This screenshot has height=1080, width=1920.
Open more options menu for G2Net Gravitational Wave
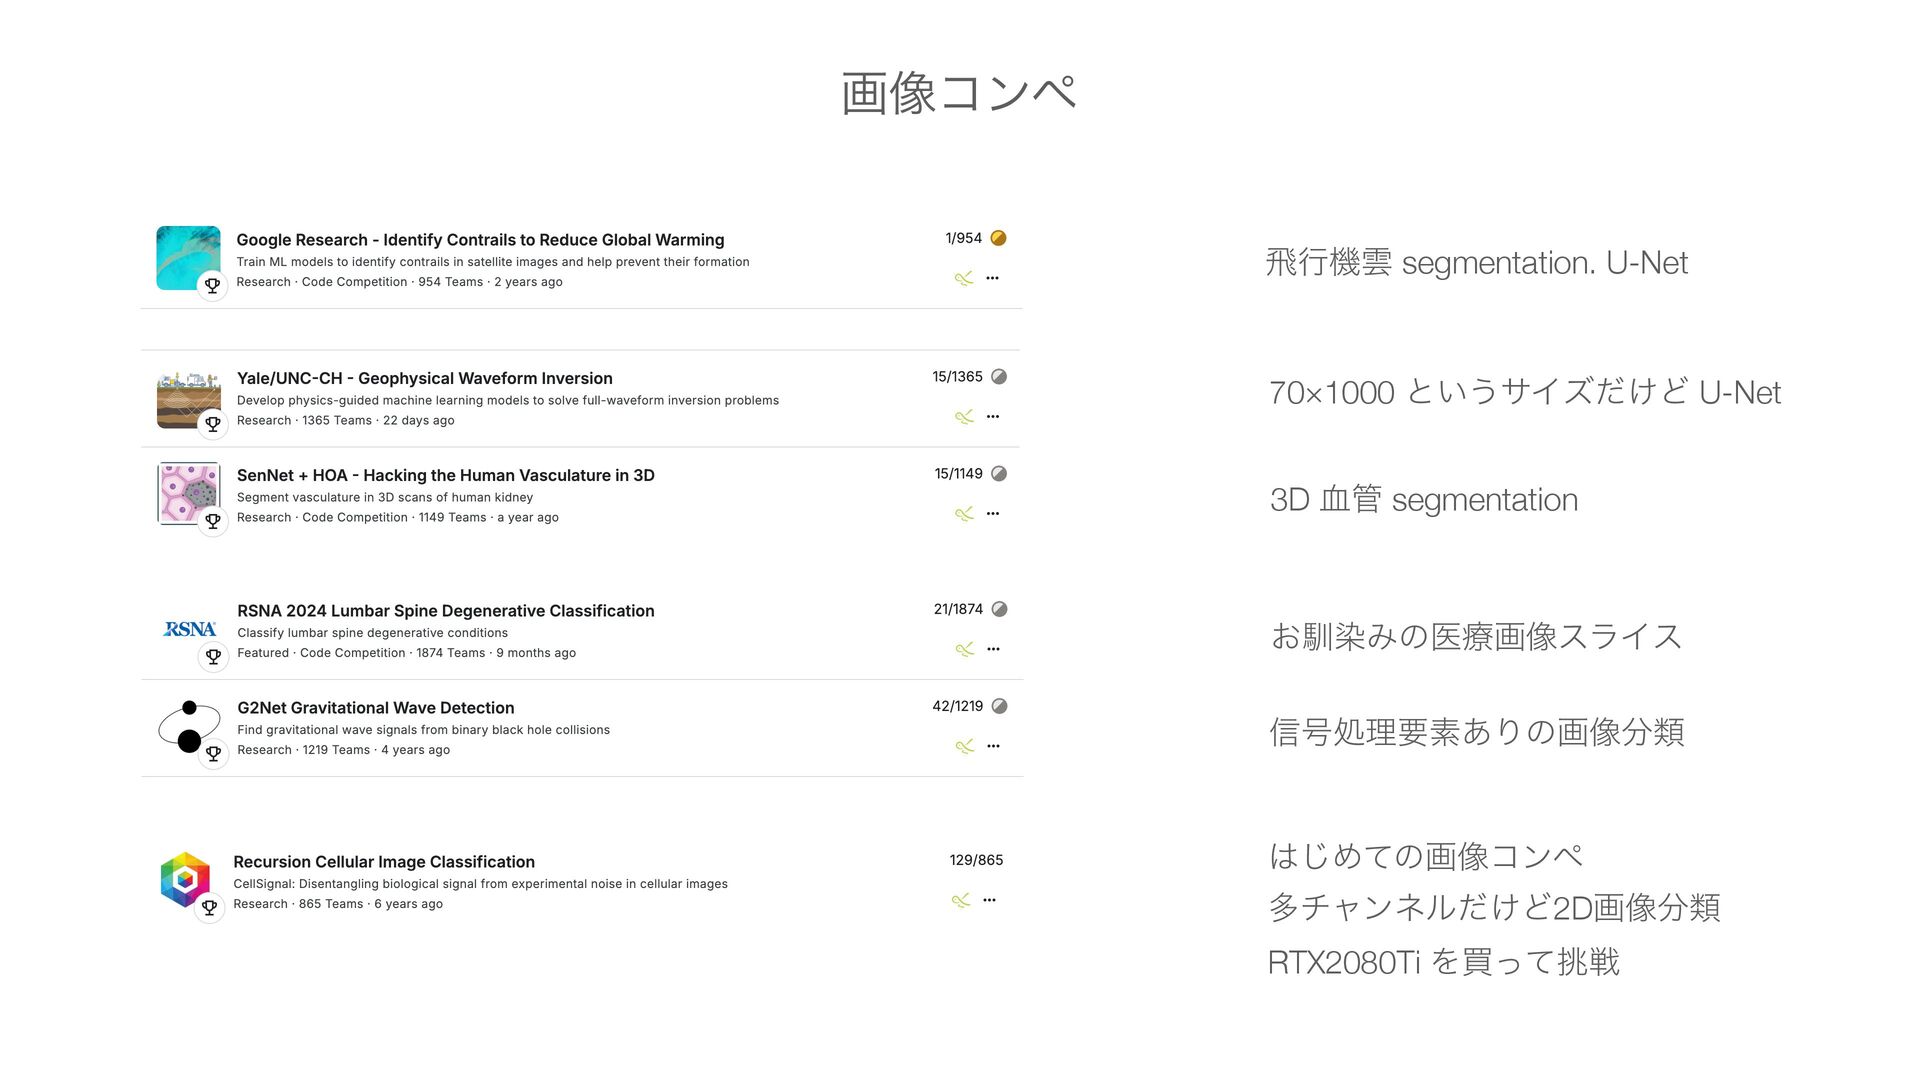(993, 746)
